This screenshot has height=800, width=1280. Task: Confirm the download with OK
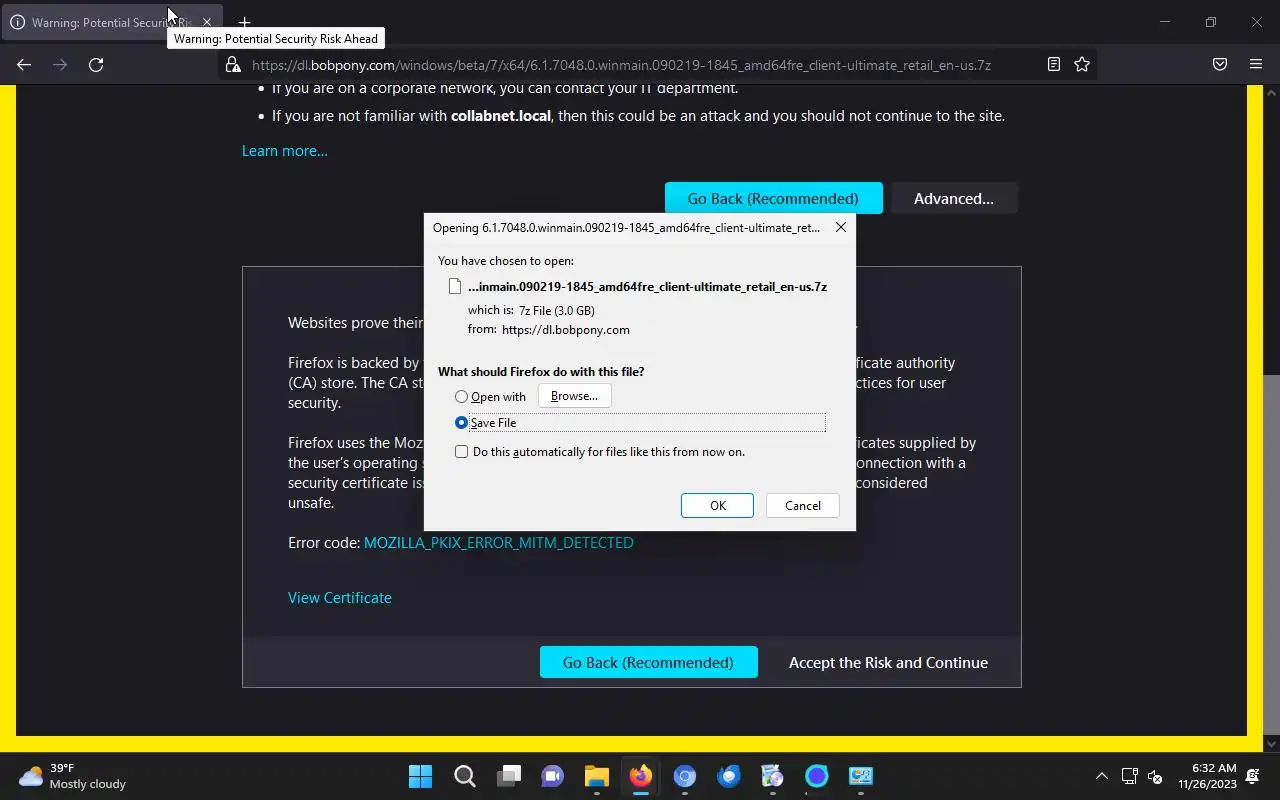718,505
